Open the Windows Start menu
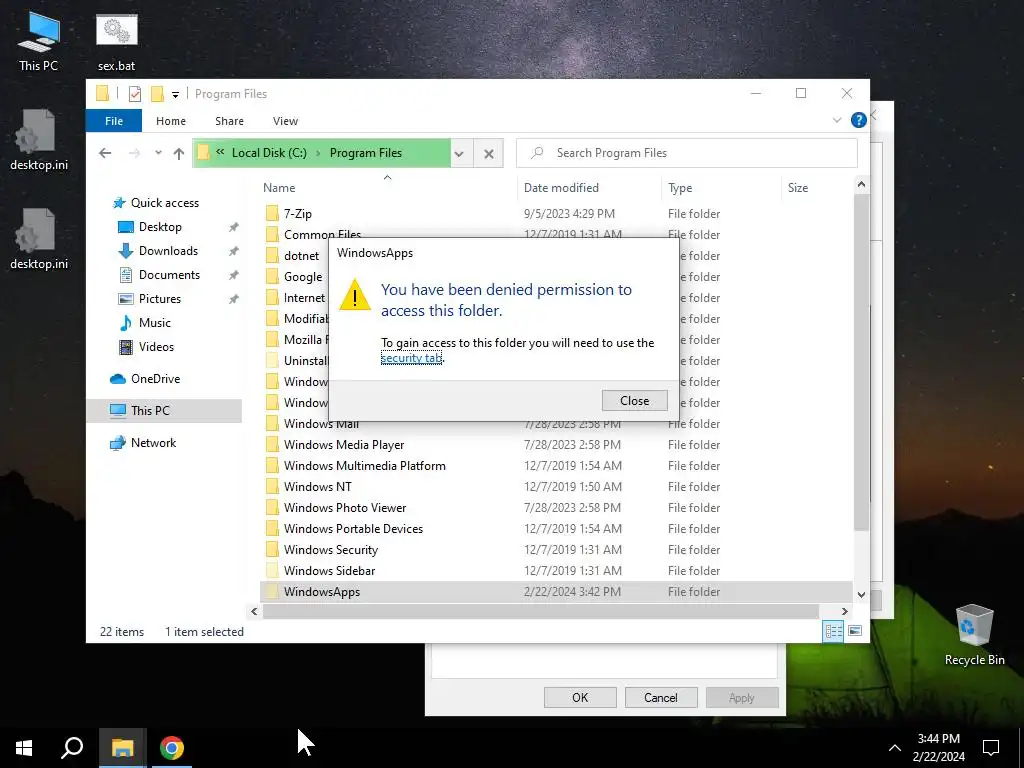The width and height of the screenshot is (1024, 768). [x=24, y=748]
